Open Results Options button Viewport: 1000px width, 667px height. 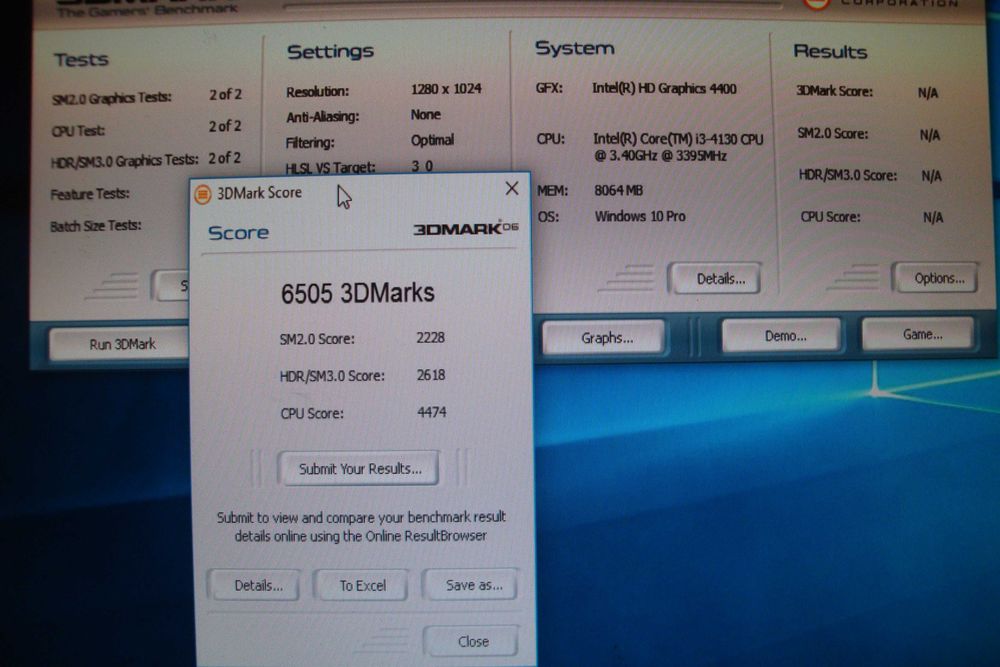pyautogui.click(x=936, y=277)
